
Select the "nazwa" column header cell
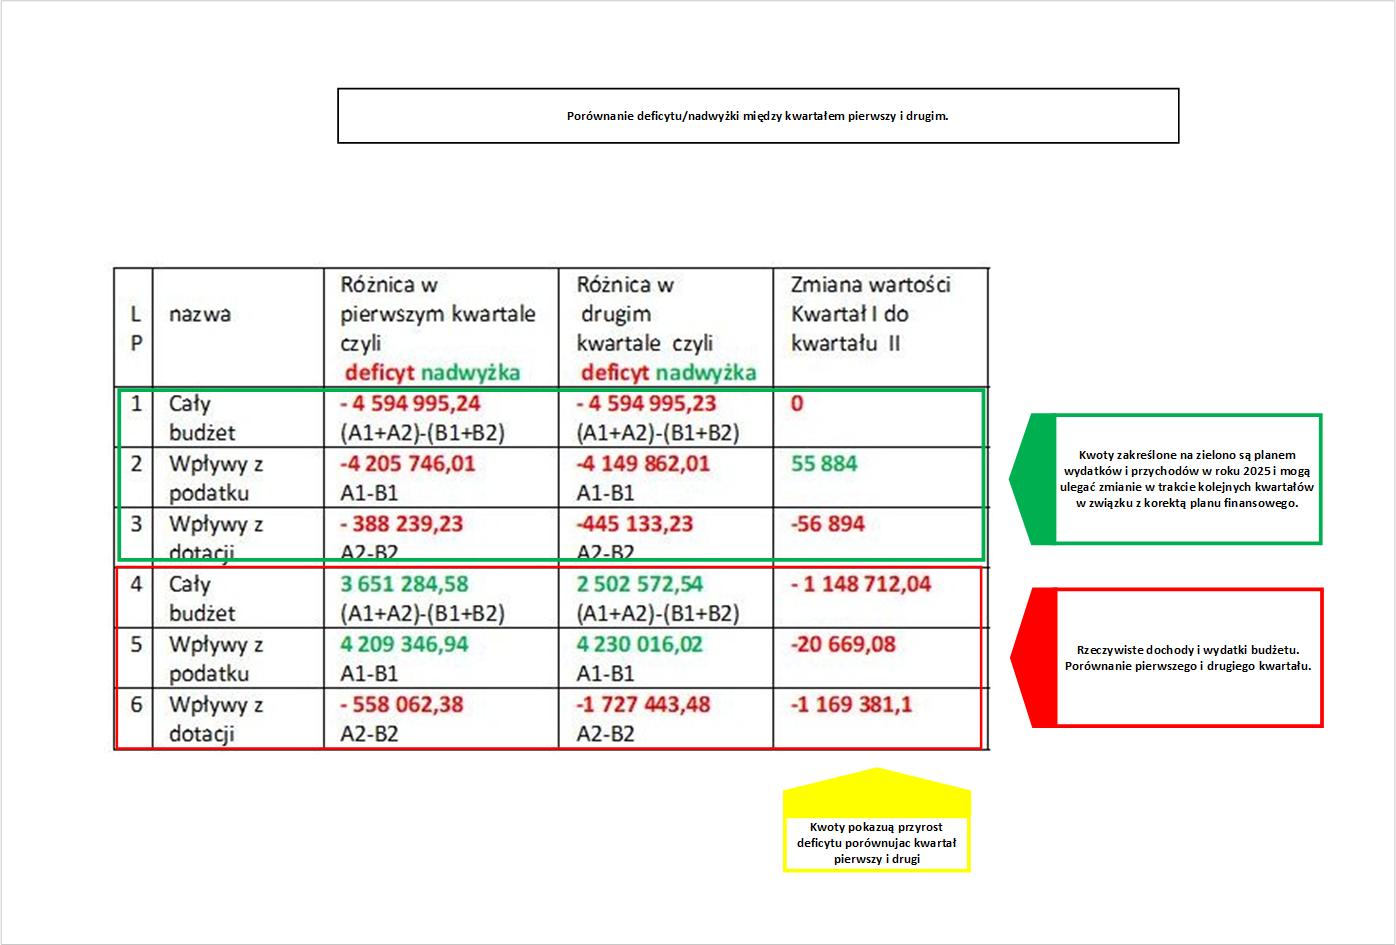click(200, 315)
